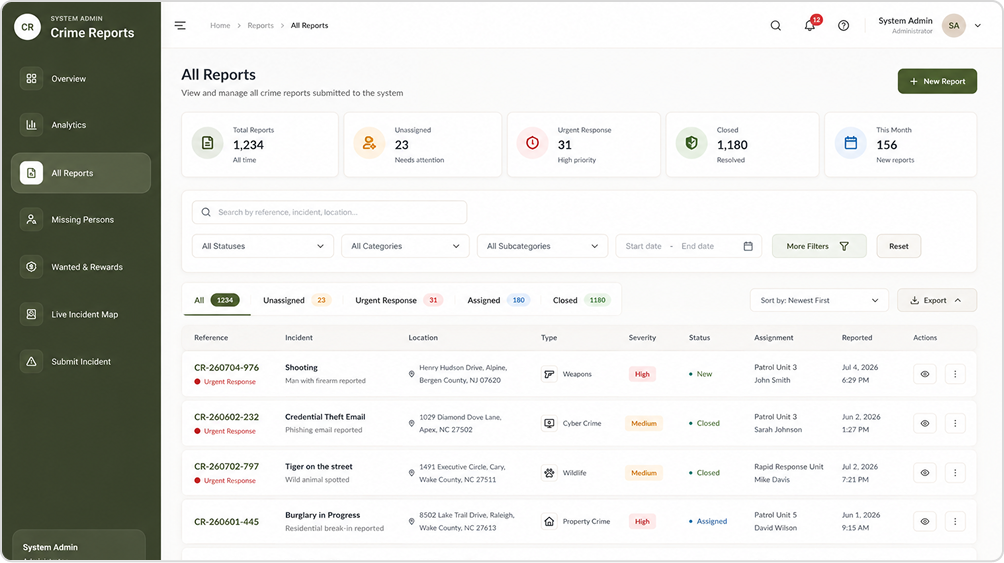1004x563 pixels.
Task: View Tiger on the street eye icon
Action: [x=925, y=473]
